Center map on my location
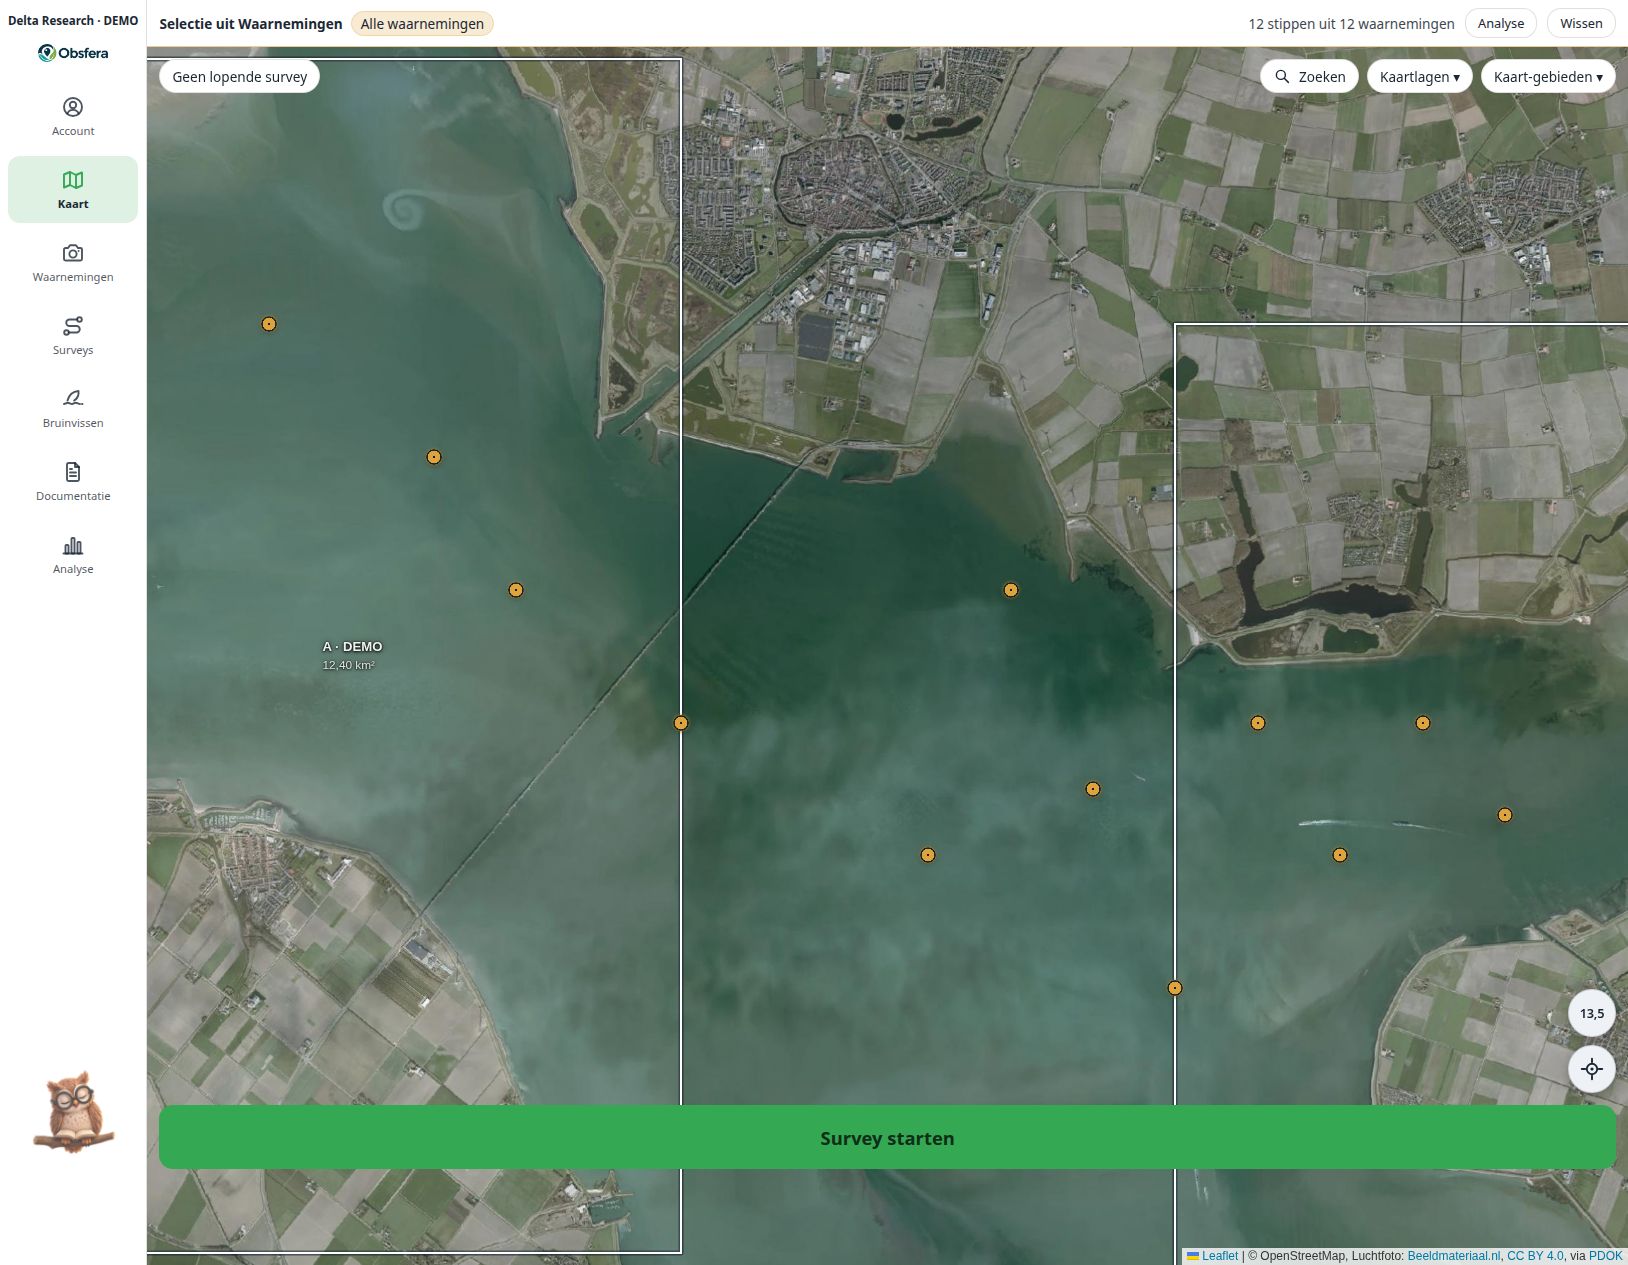The height and width of the screenshot is (1265, 1628). click(x=1592, y=1069)
